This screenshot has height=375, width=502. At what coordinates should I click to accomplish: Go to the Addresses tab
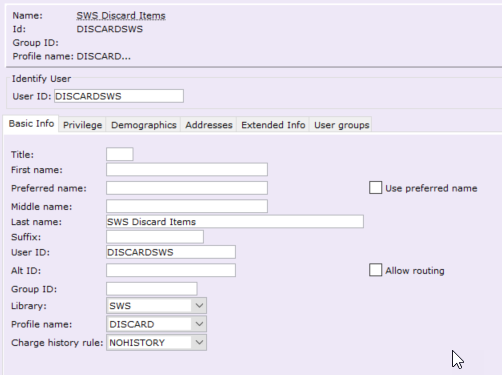[209, 125]
